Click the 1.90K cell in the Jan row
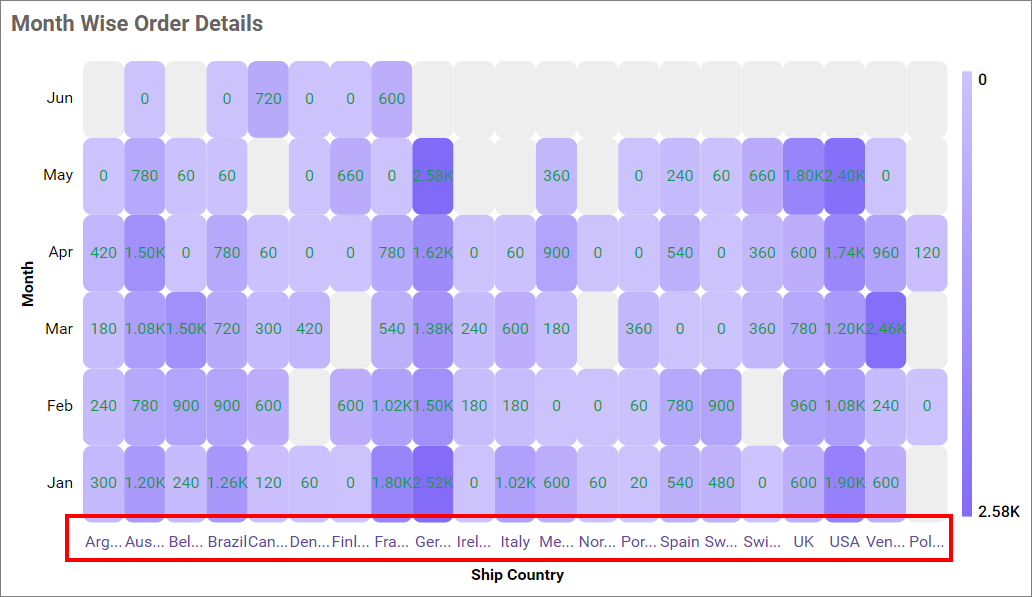The image size is (1032, 597). point(845,483)
